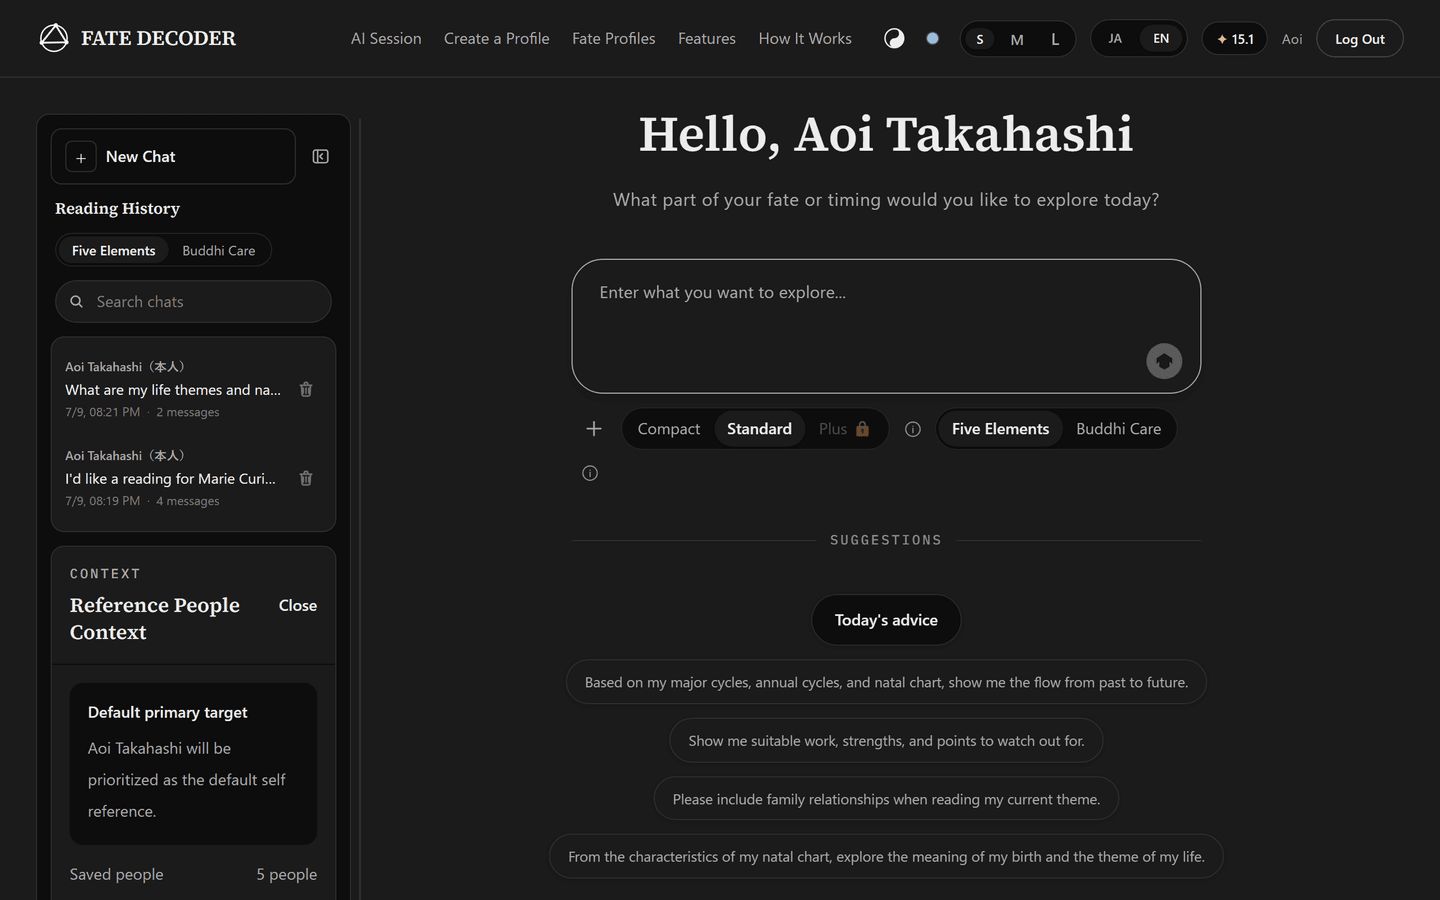Click the Fate Decoder logo icon
1440x900 pixels.
54,38
